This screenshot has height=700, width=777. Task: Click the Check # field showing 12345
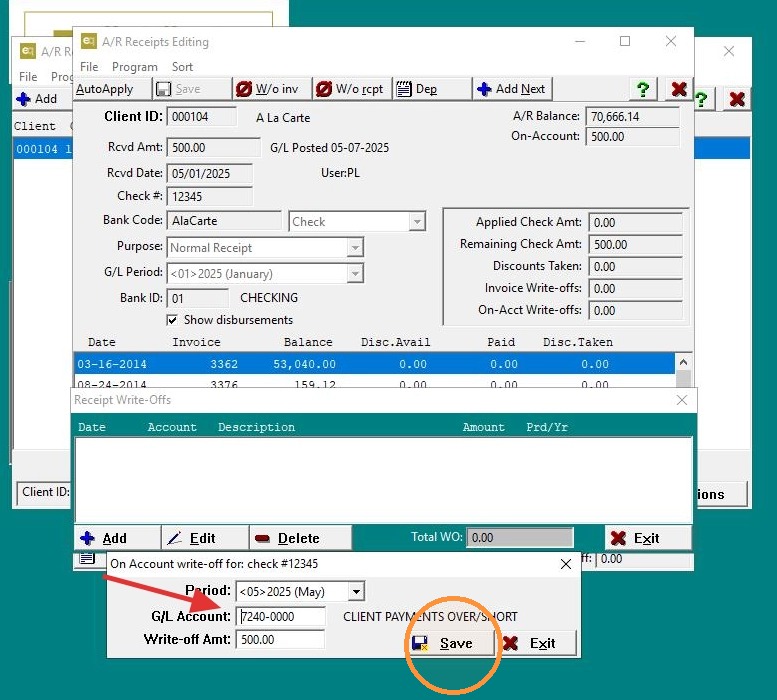click(210, 197)
